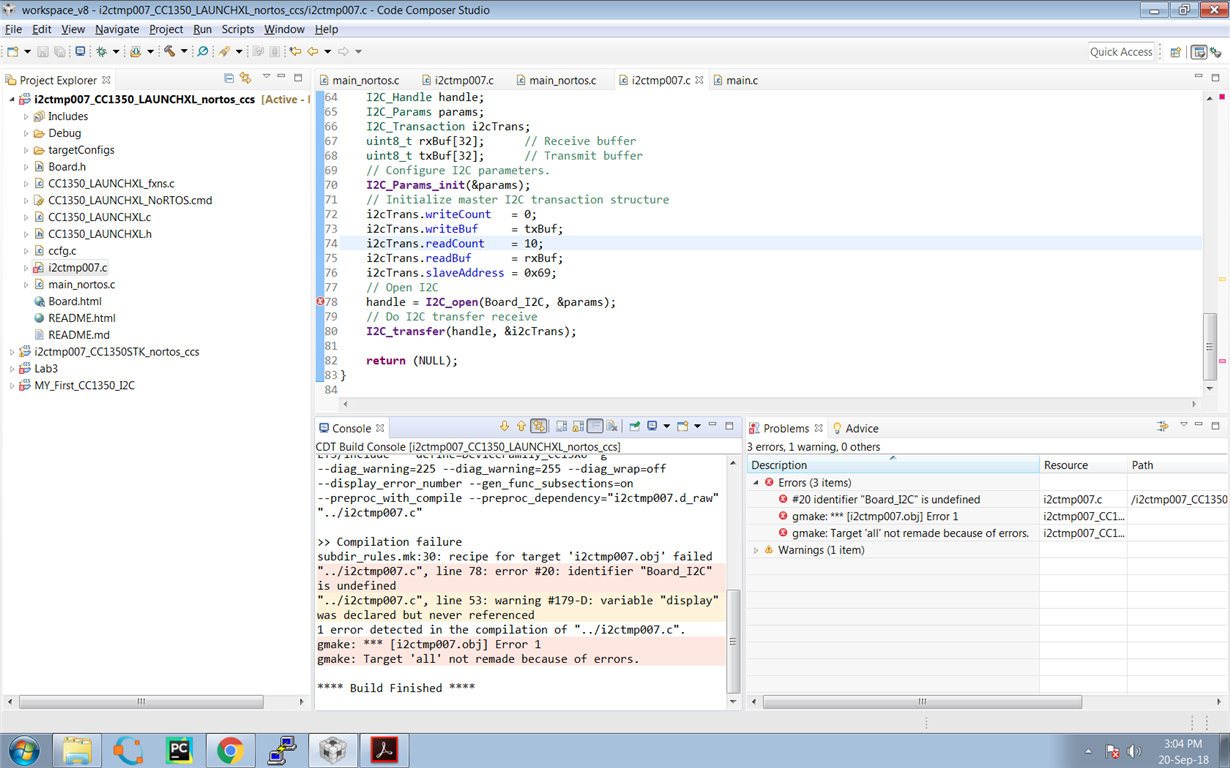Click error marker on line 78
Screen dimensions: 1230x768
[x=321, y=302]
